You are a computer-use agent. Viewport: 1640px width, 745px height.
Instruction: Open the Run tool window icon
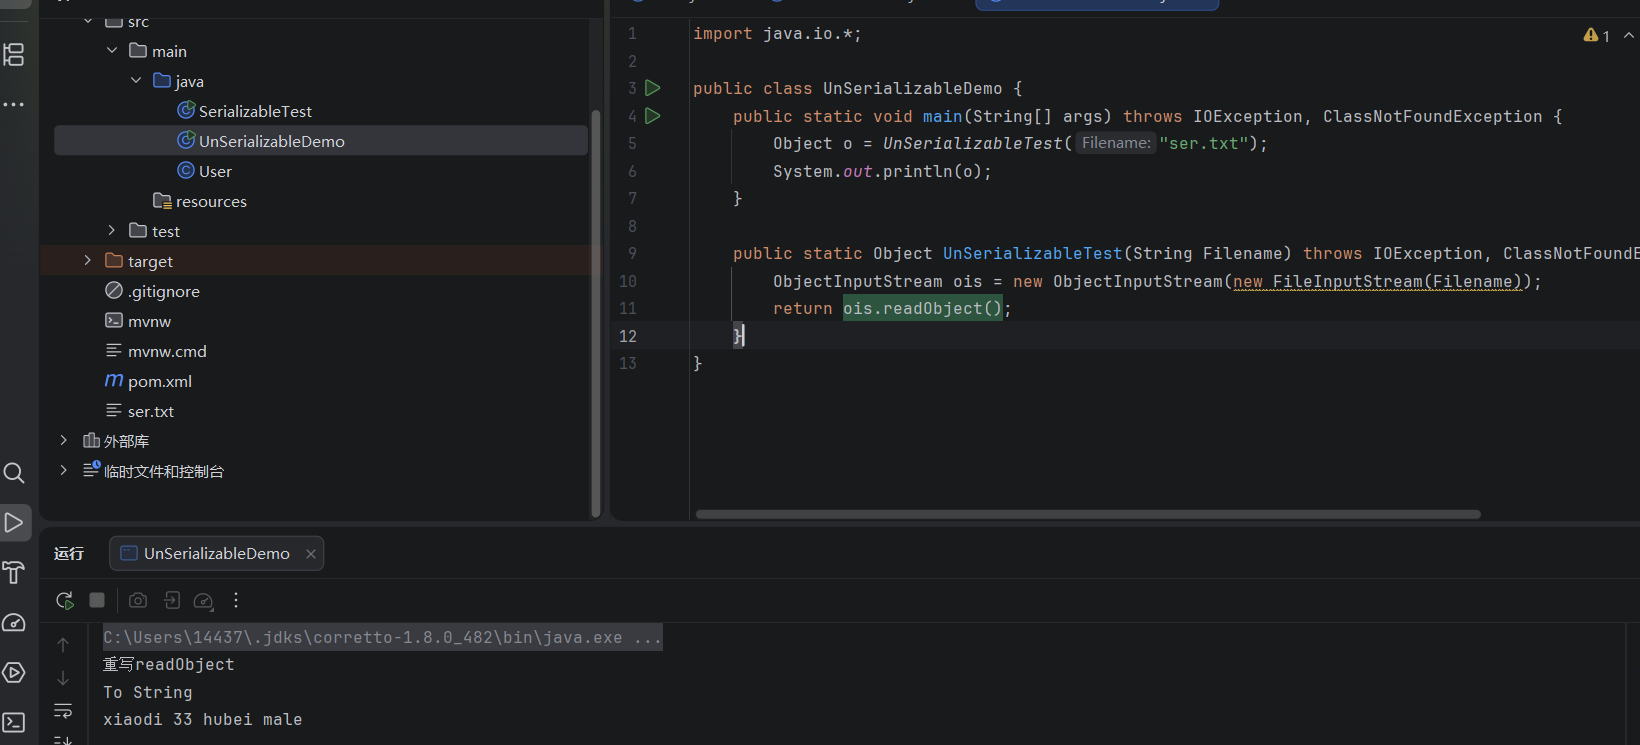point(14,522)
